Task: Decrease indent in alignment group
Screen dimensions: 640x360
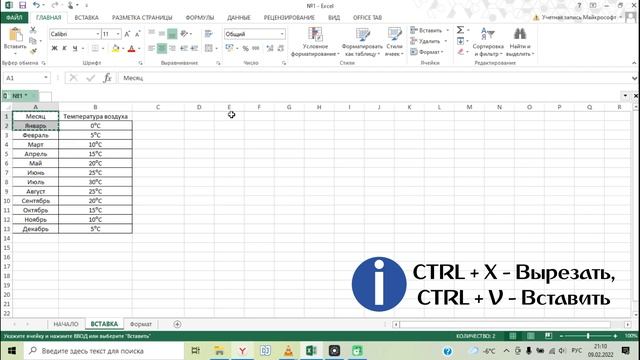Action: coord(184,48)
